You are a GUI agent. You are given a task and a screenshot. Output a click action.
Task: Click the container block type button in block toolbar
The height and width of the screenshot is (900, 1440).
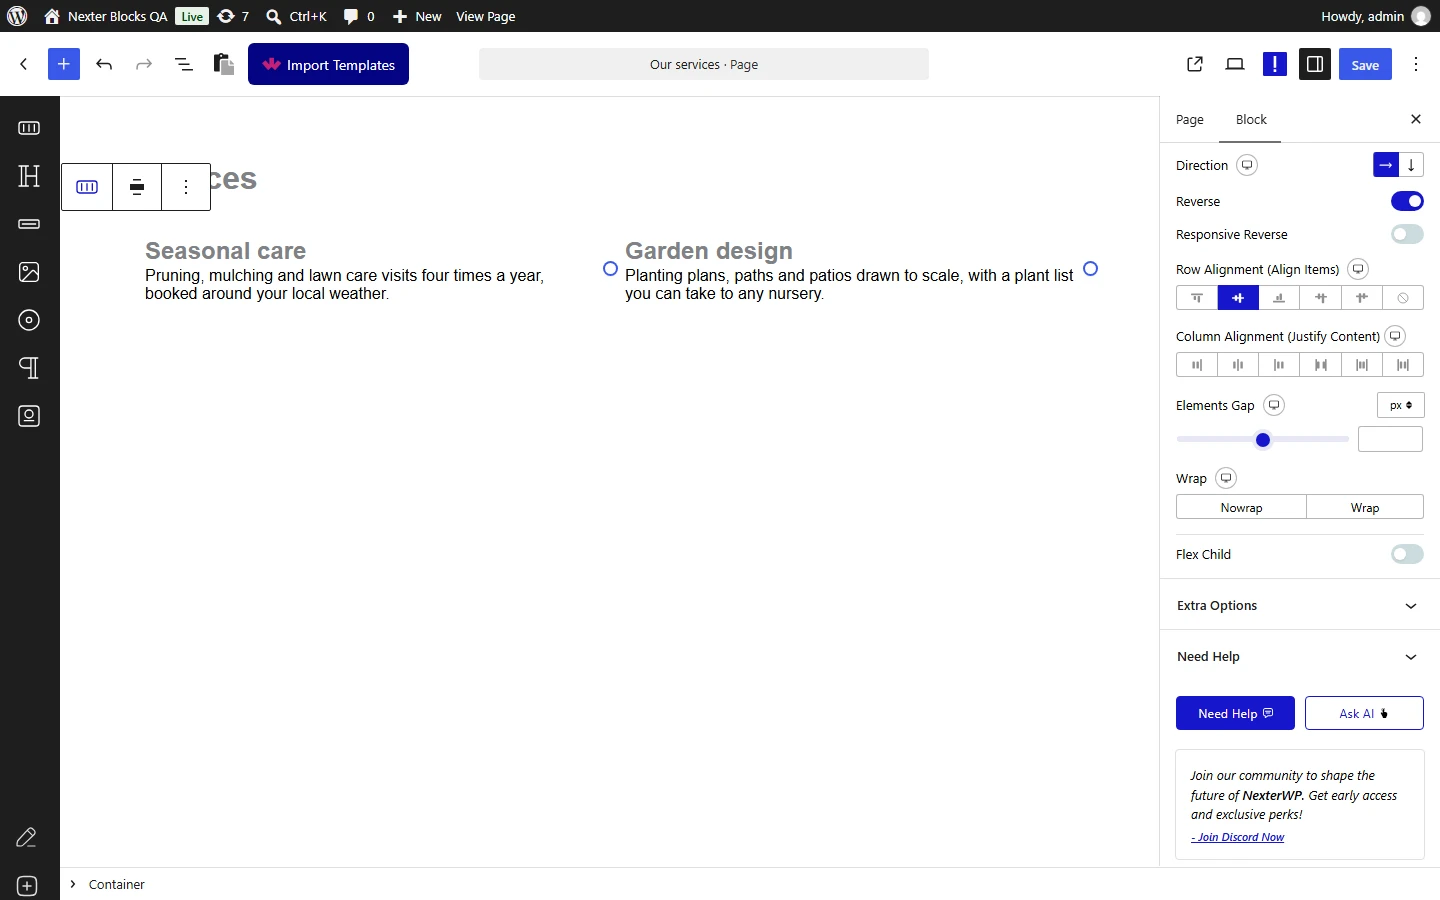tap(87, 187)
